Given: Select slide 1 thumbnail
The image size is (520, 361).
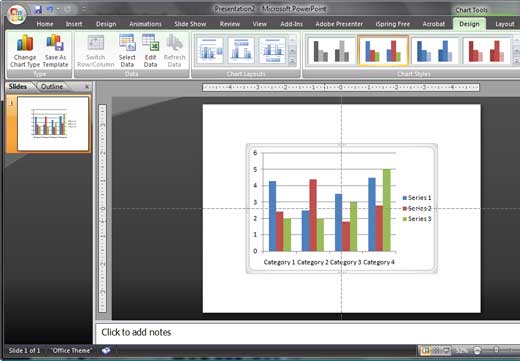Looking at the screenshot, I should click(x=53, y=124).
